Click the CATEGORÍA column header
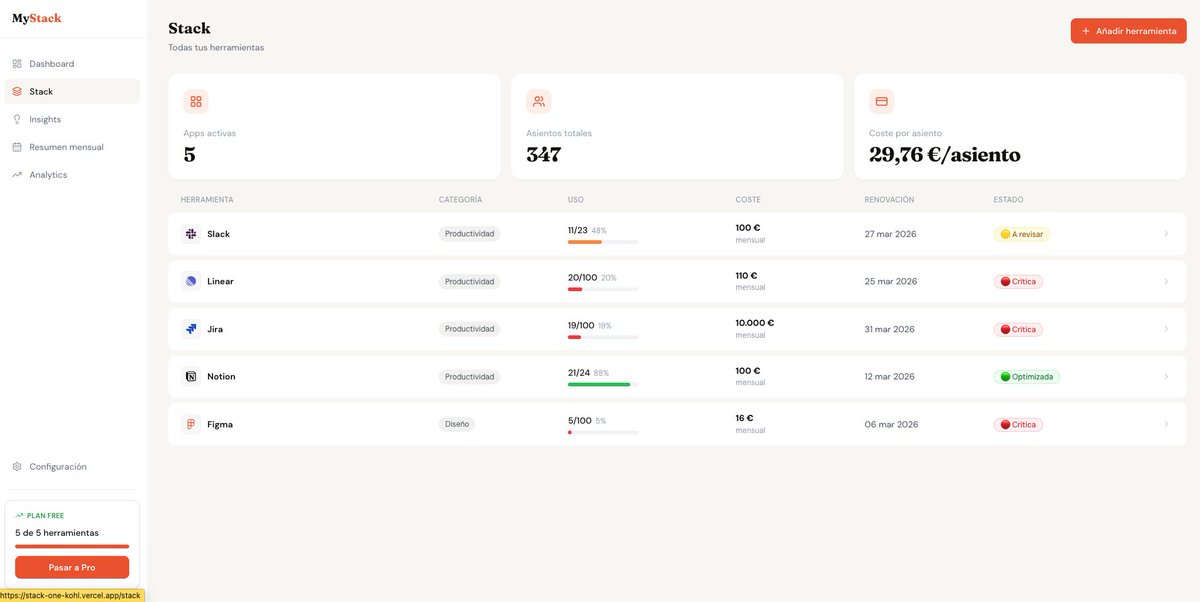The height and width of the screenshot is (602, 1200). pos(461,200)
